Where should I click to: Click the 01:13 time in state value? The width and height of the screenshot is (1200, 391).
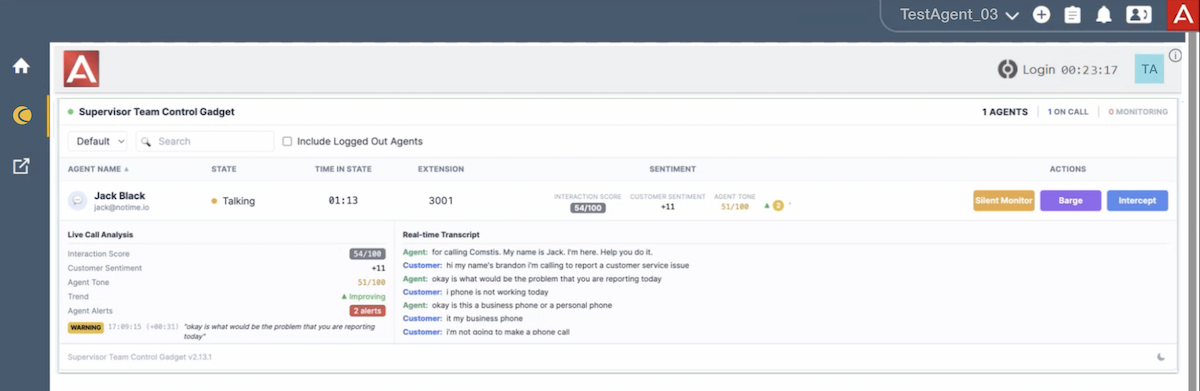[343, 201]
